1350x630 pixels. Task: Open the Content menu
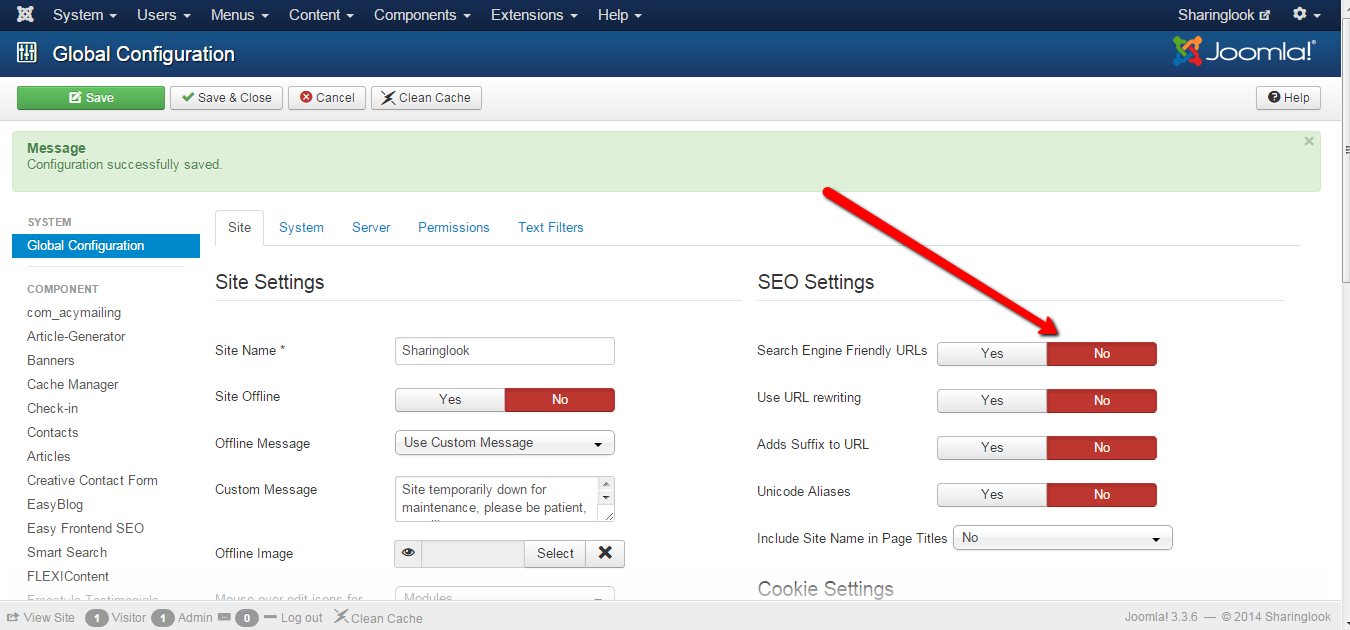(x=322, y=15)
